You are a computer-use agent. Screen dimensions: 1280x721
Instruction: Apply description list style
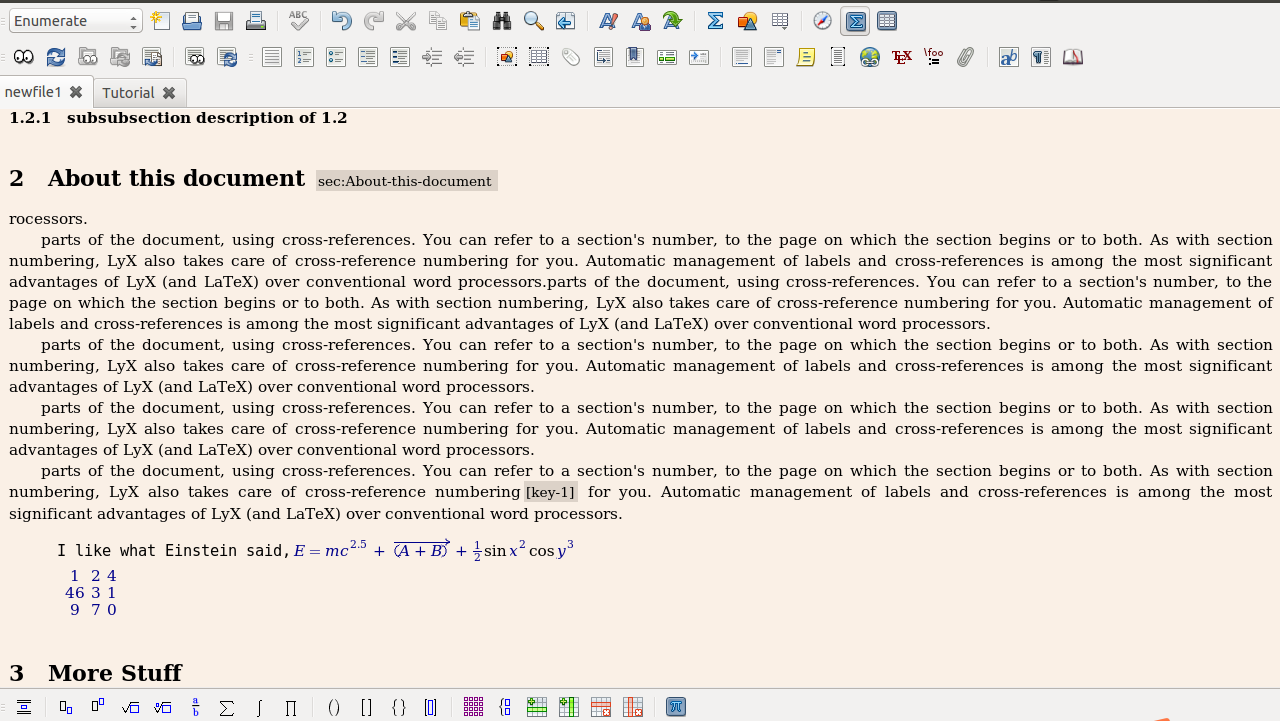[399, 57]
